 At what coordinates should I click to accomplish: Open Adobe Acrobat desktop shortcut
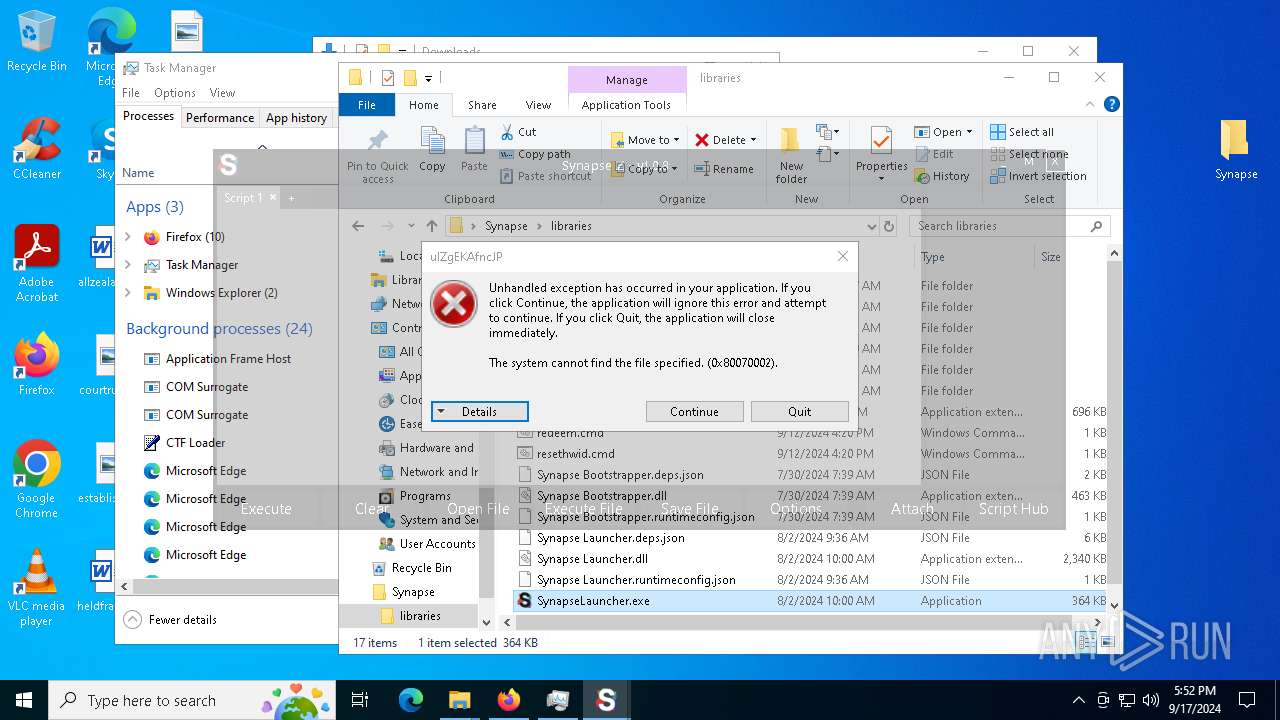[x=37, y=264]
